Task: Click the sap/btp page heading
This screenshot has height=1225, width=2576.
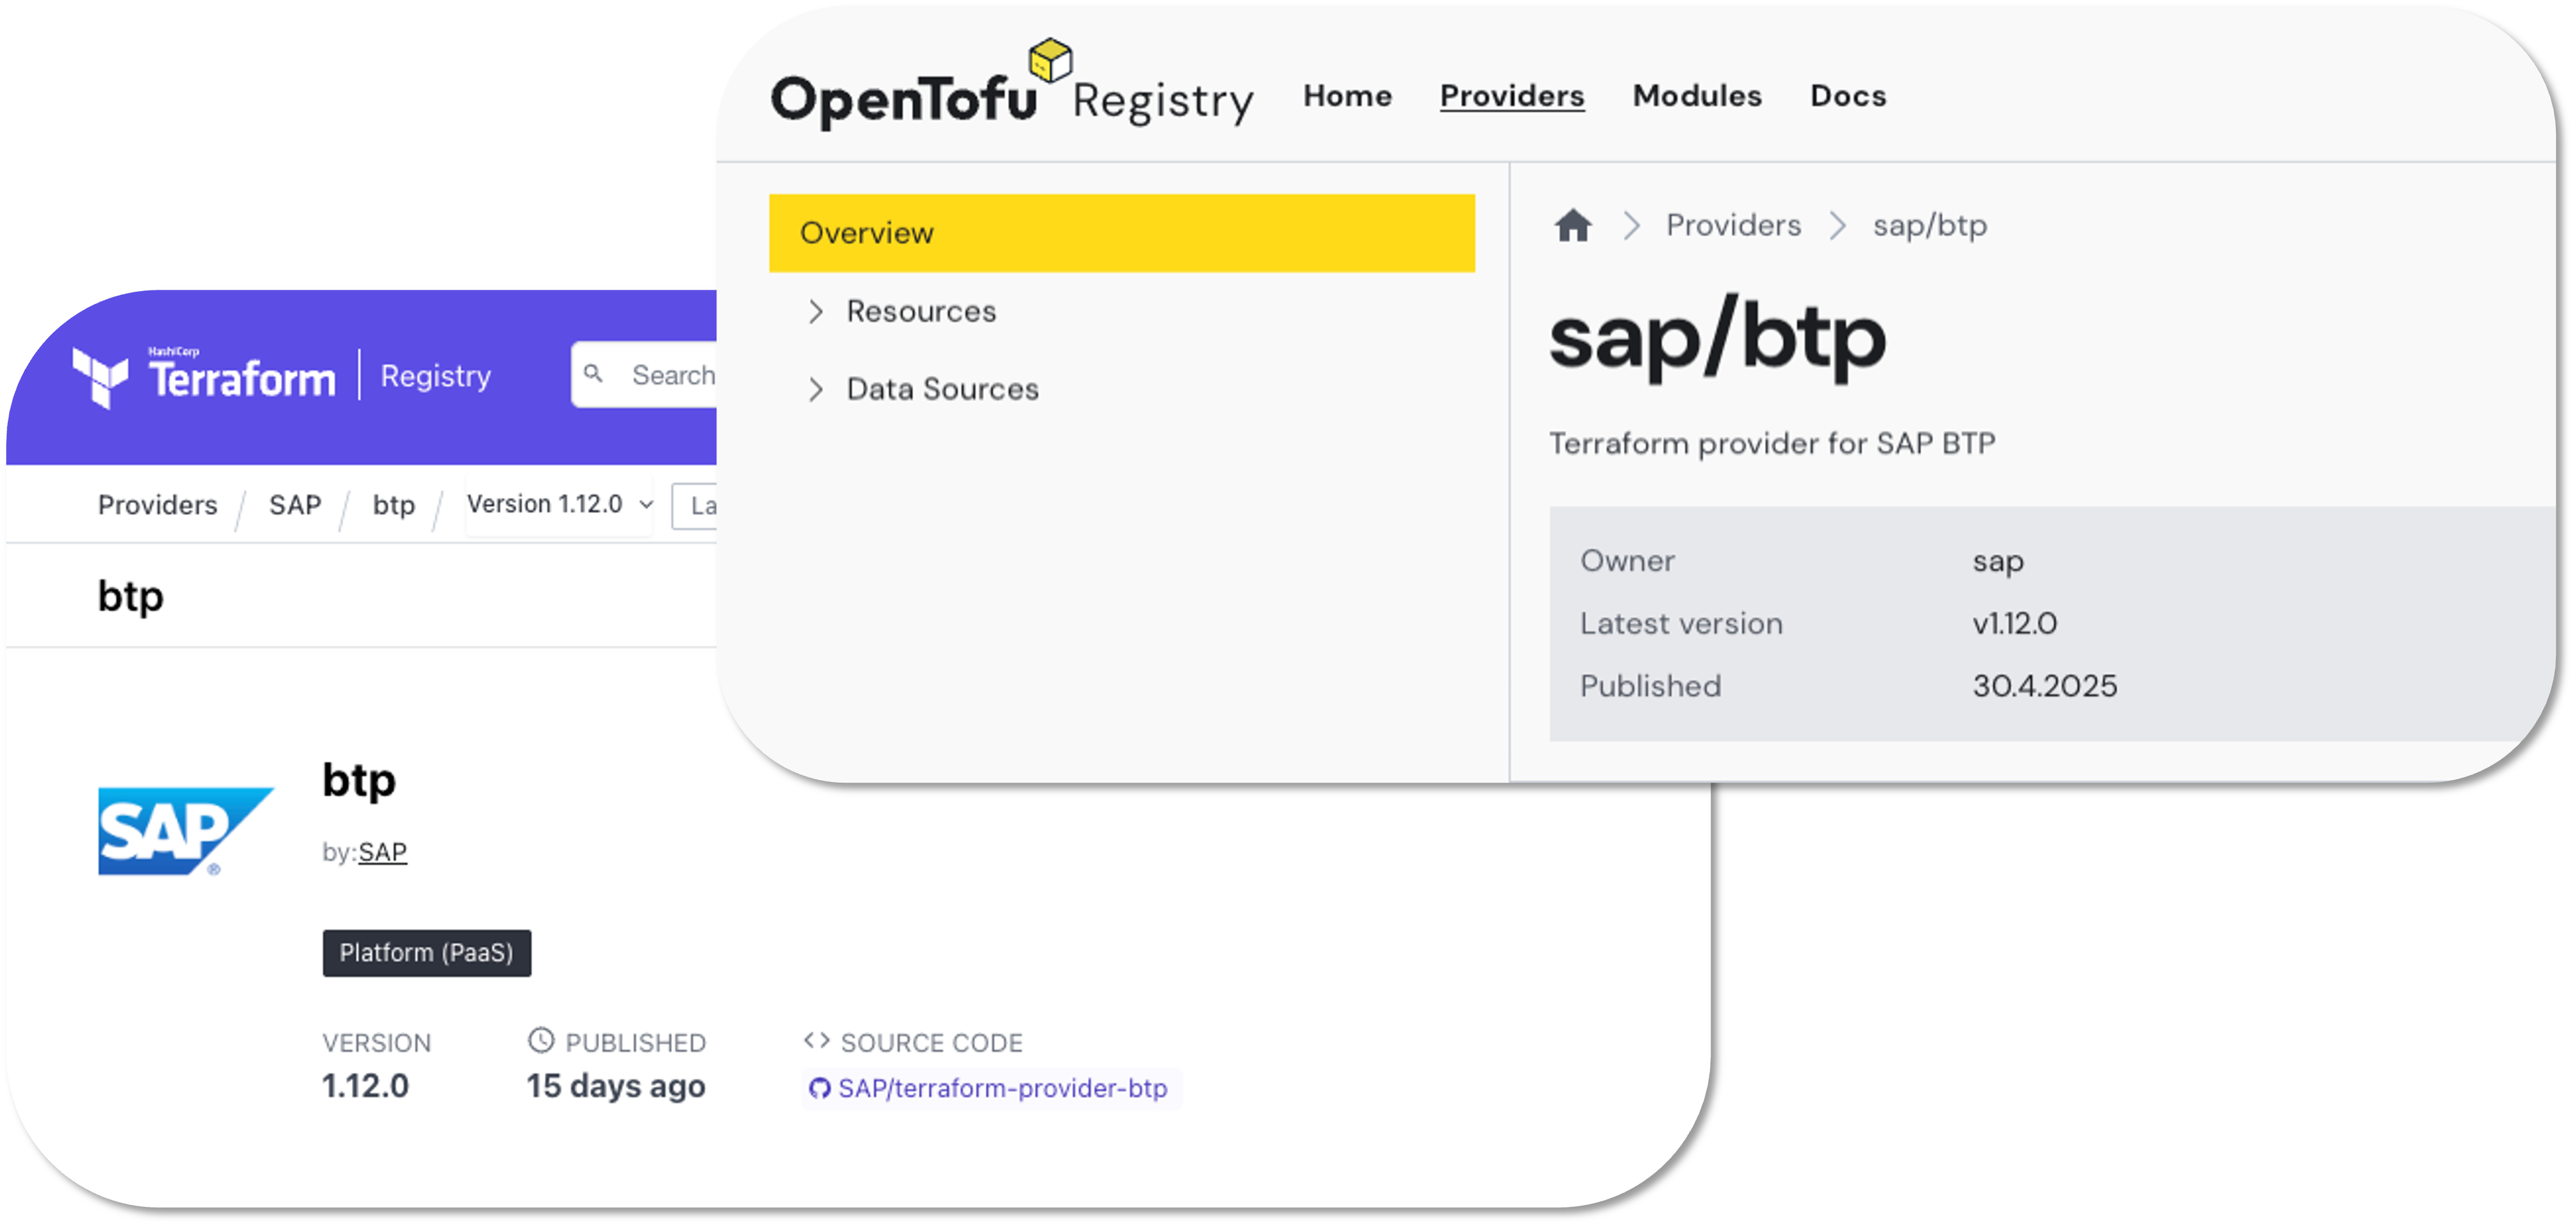Action: [1717, 338]
